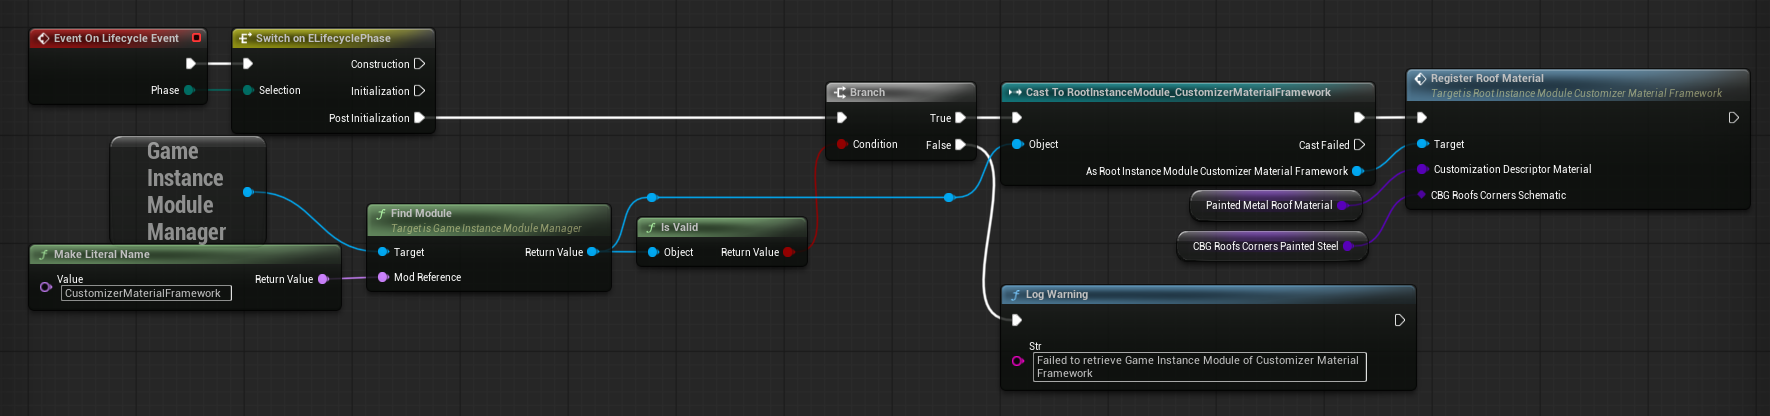Click the Object pin on Is Valid node
This screenshot has height=416, width=1770.
(653, 252)
